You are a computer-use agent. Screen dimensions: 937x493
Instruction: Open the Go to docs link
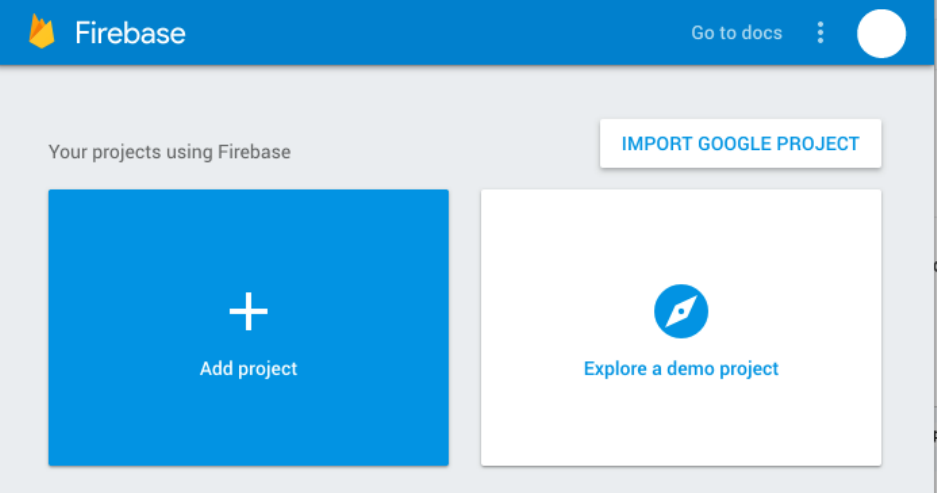pyautogui.click(x=736, y=33)
